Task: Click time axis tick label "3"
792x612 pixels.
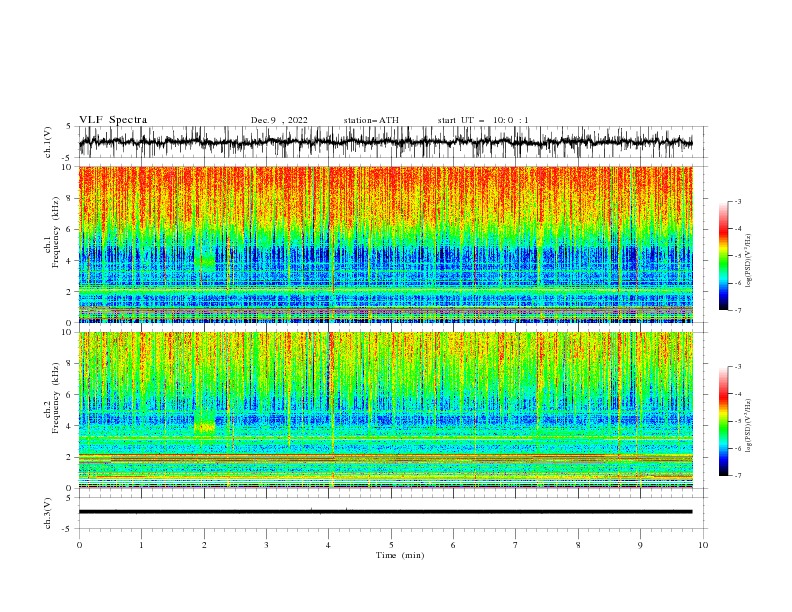Action: click(x=266, y=545)
